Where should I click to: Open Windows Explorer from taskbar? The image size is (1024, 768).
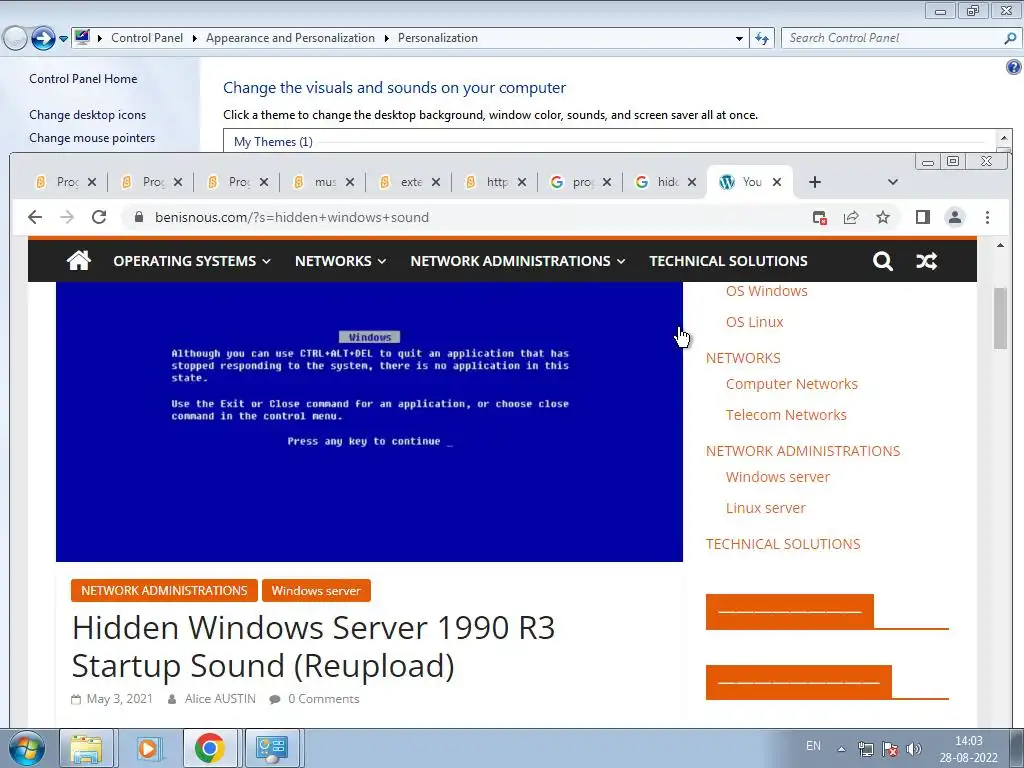point(86,748)
